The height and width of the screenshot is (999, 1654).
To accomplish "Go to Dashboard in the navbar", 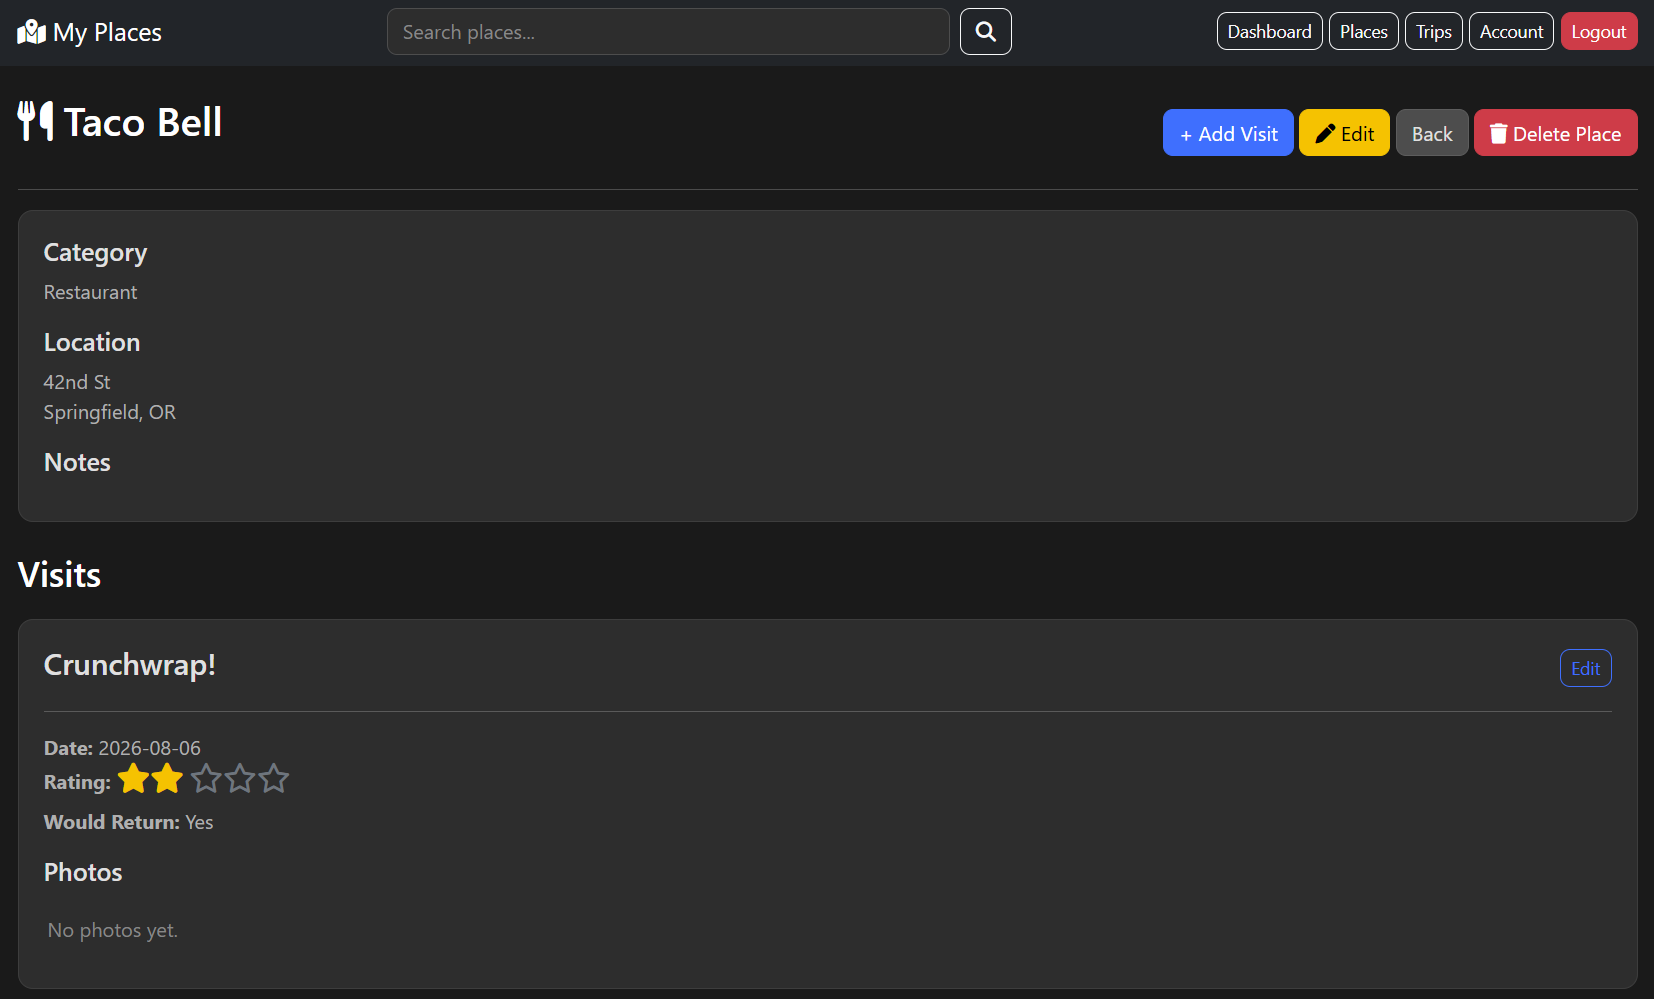I will pos(1269,31).
